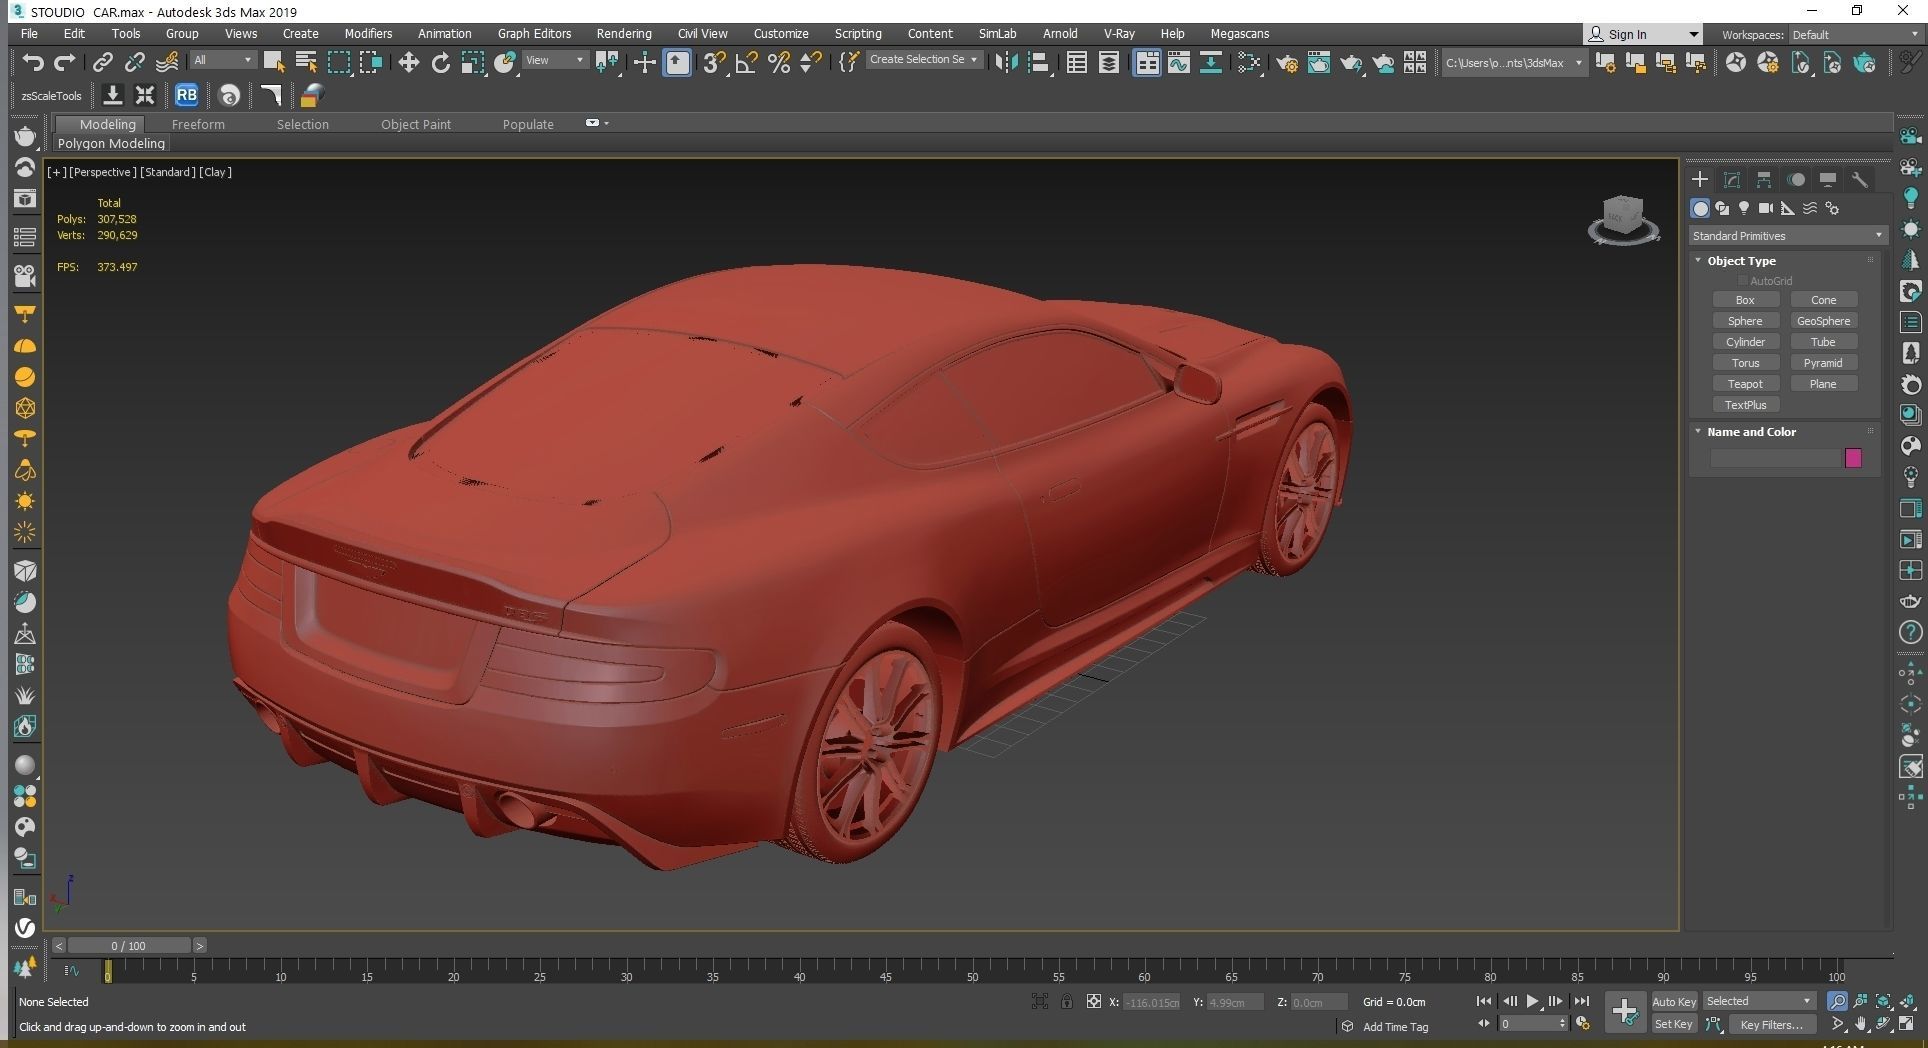Choose the Select Object tool
Screen dimensions: 1928x1048
click(274, 63)
